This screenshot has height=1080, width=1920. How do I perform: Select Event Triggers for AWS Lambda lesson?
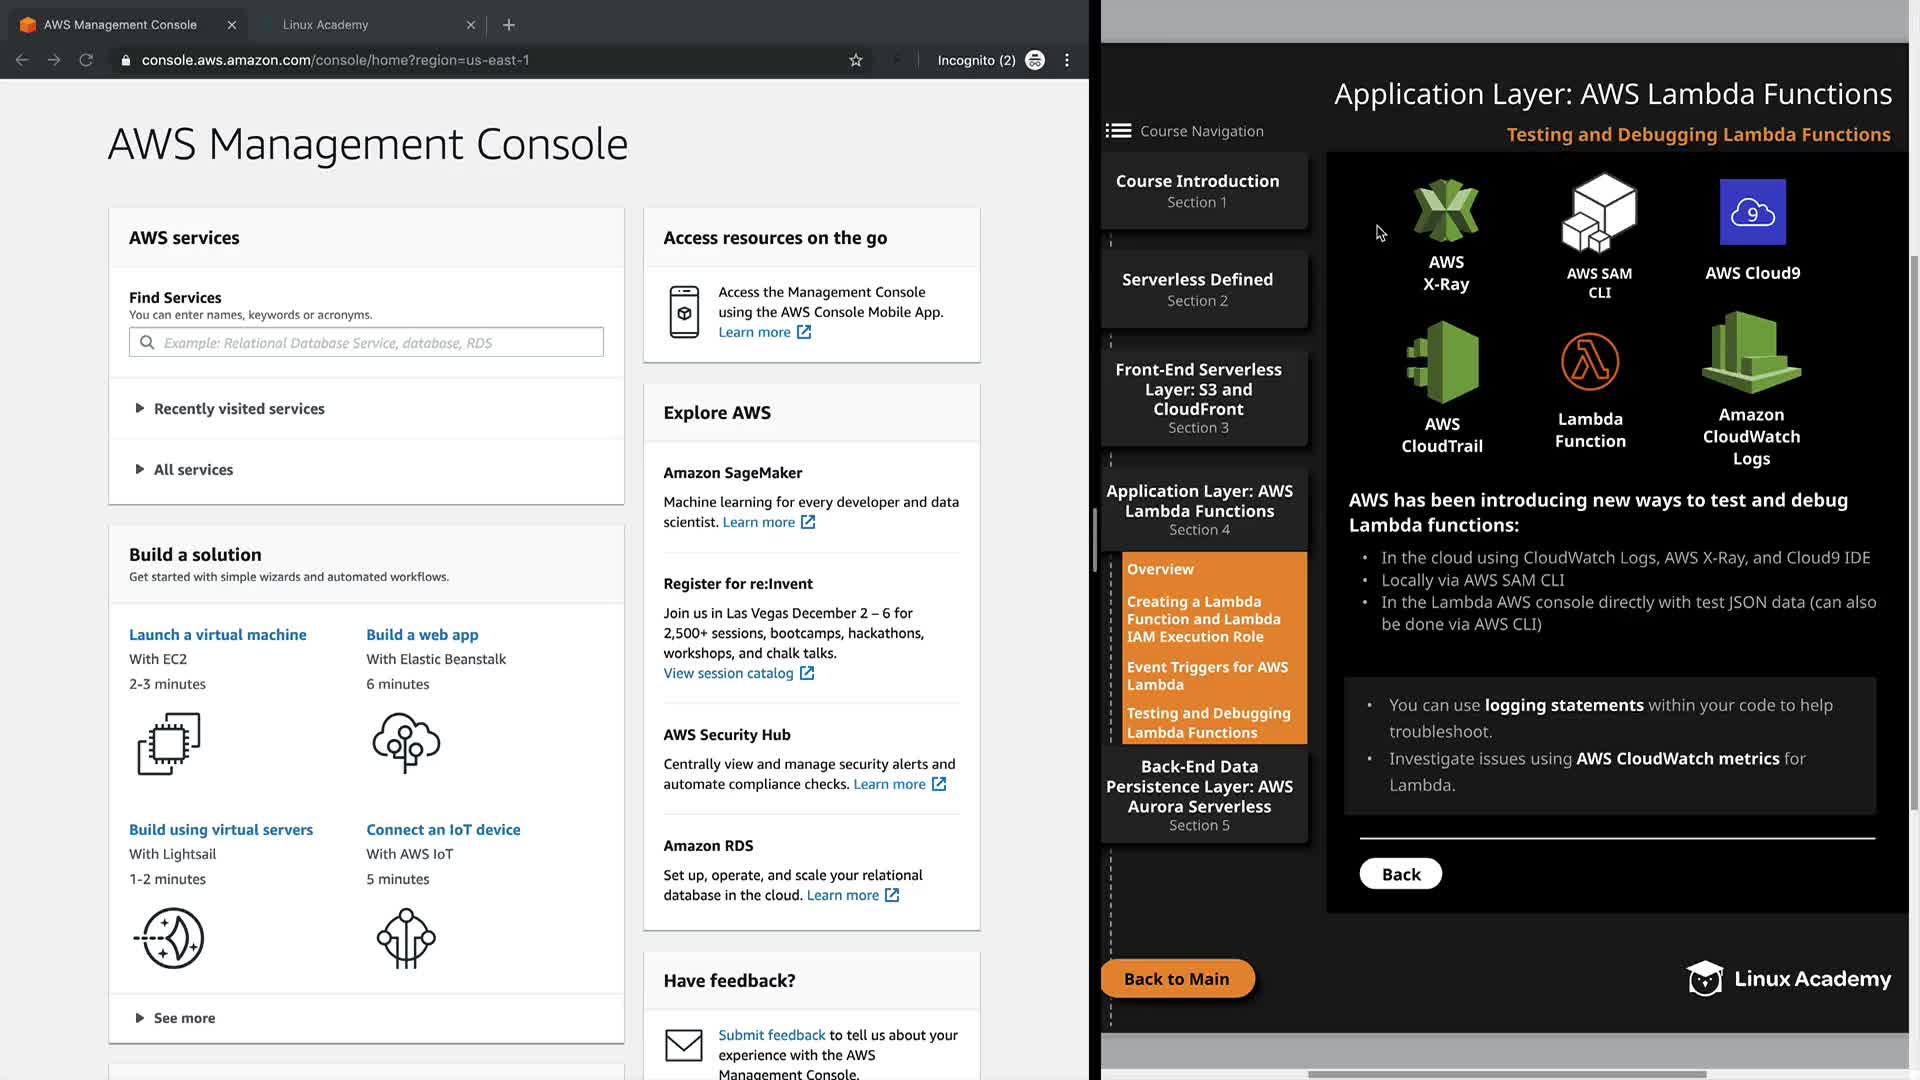coord(1207,676)
